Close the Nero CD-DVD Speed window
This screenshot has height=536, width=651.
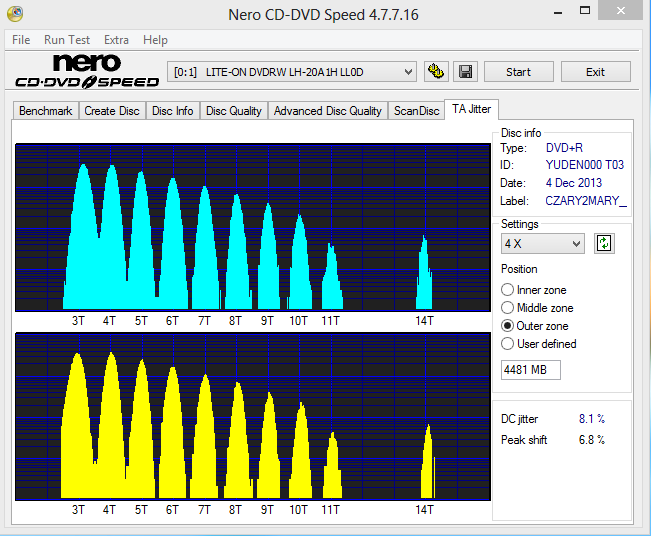(621, 10)
